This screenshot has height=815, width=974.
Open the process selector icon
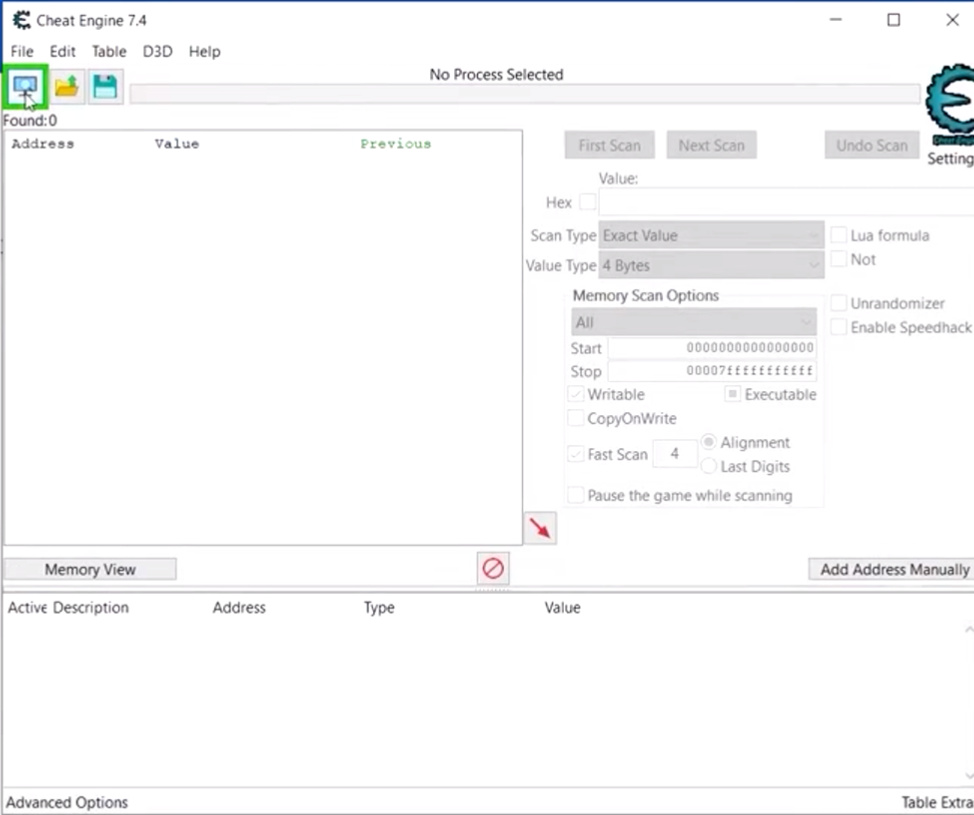(x=25, y=88)
